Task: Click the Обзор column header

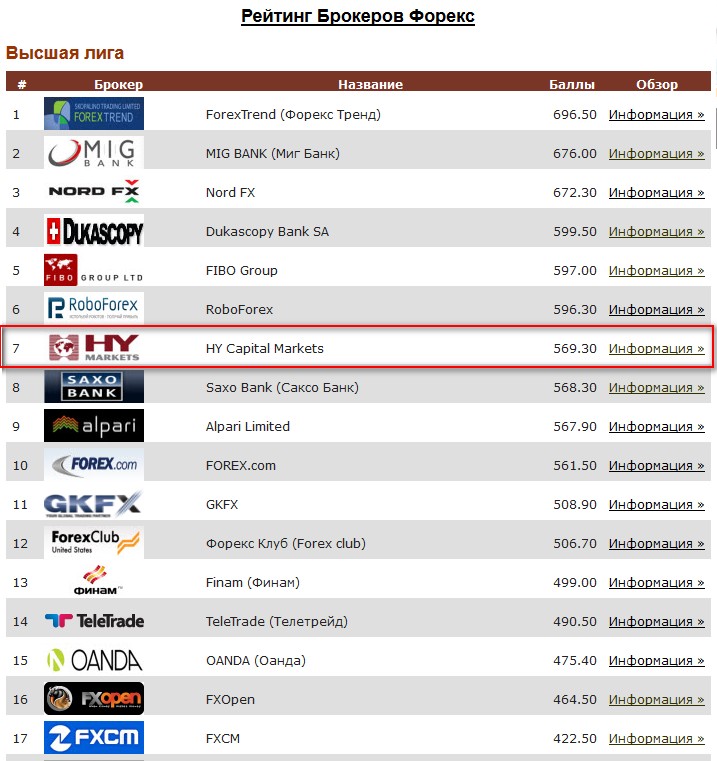Action: [657, 84]
